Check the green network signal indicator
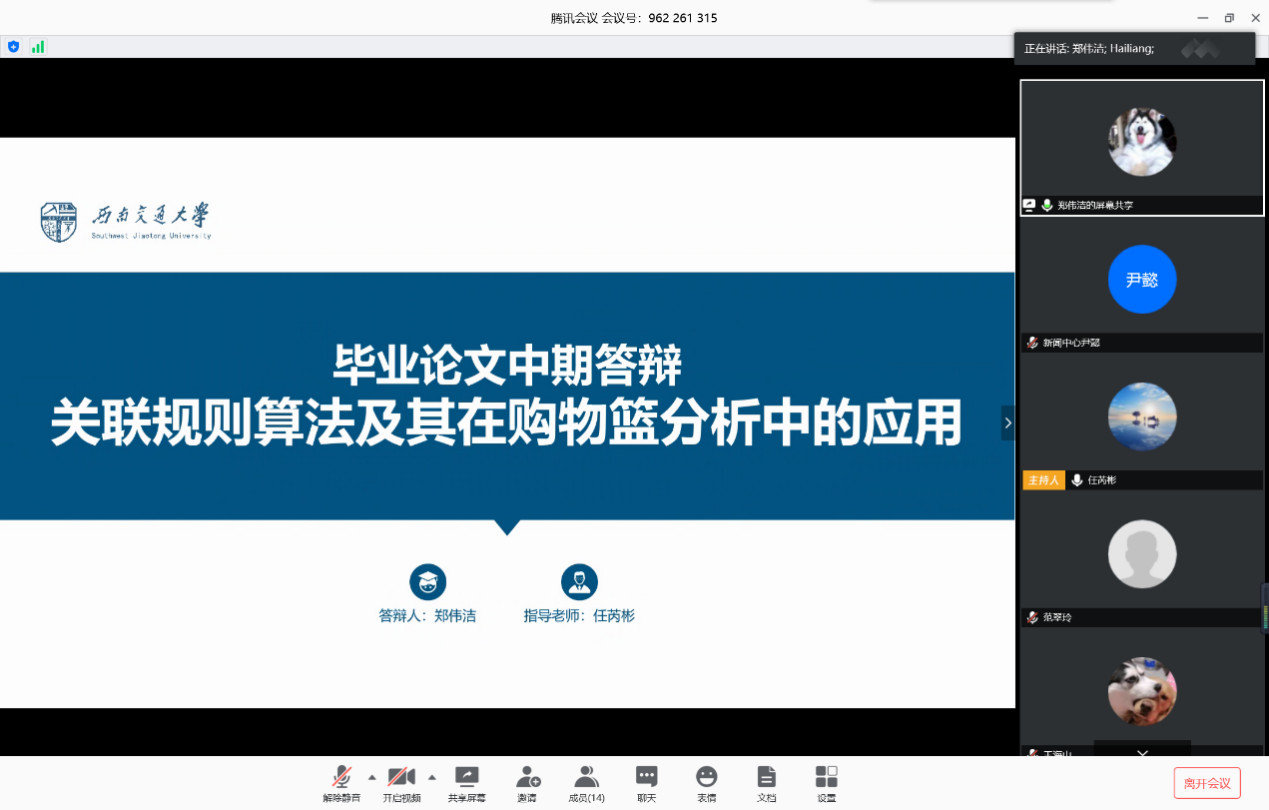The width and height of the screenshot is (1269, 810). pyautogui.click(x=38, y=47)
